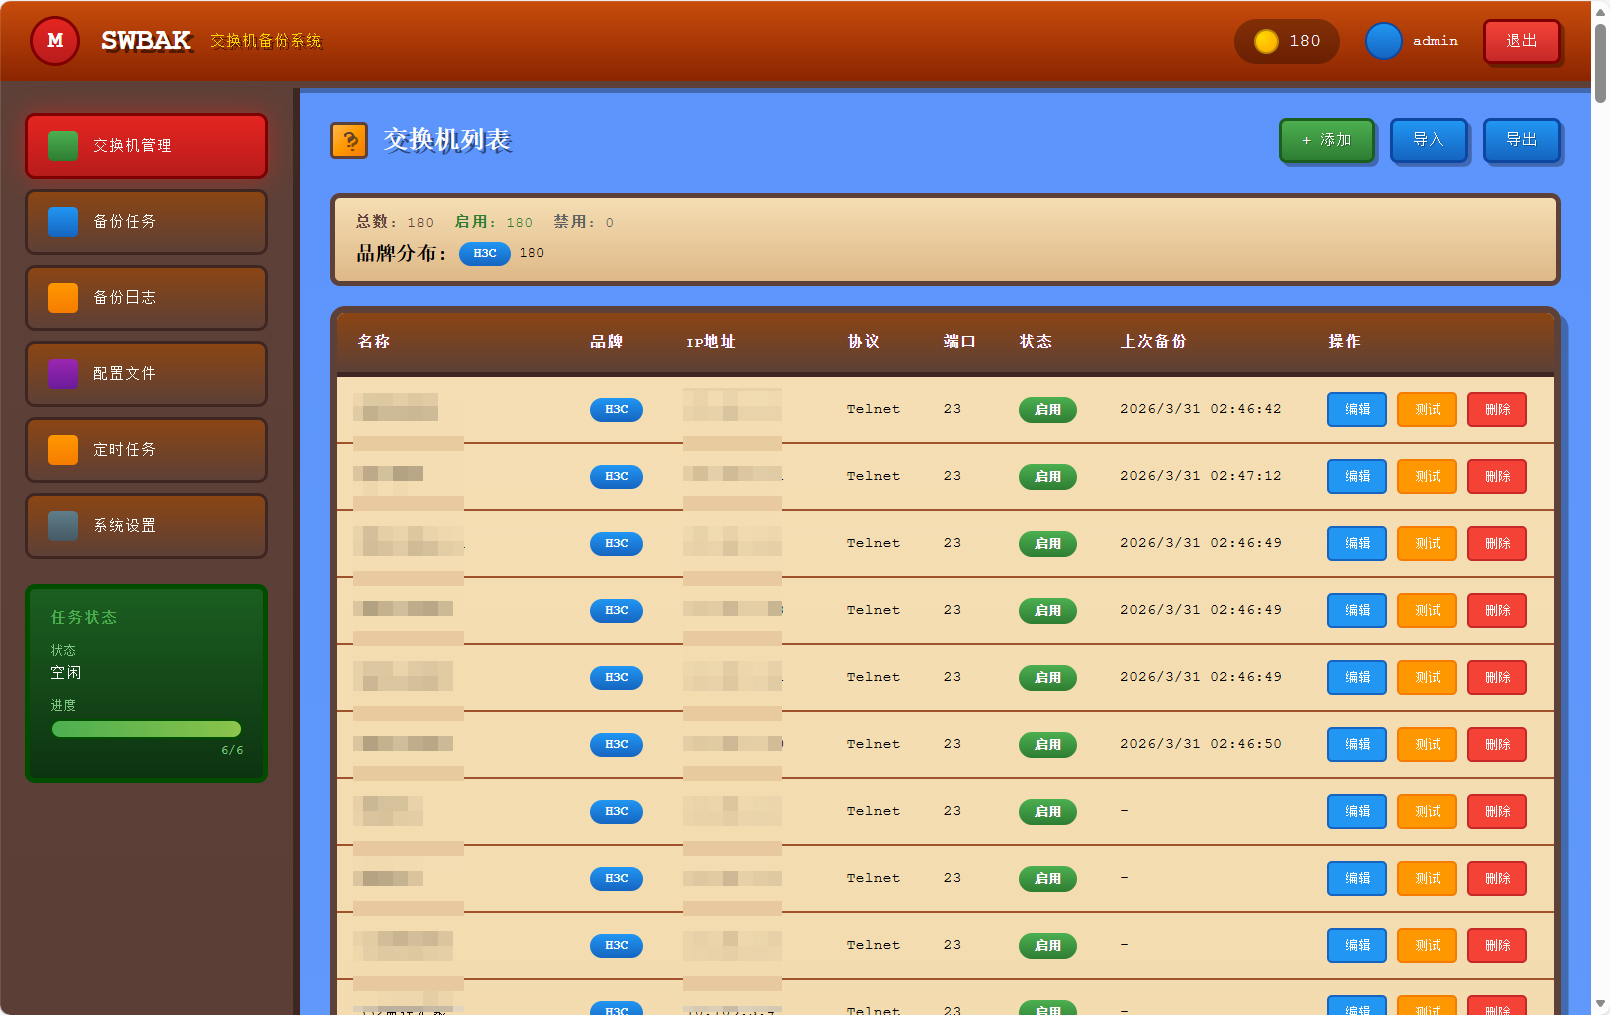Viewport: 1610px width, 1015px height.
Task: Disable the 启用 status on the last visible row
Action: pyautogui.click(x=1047, y=1008)
